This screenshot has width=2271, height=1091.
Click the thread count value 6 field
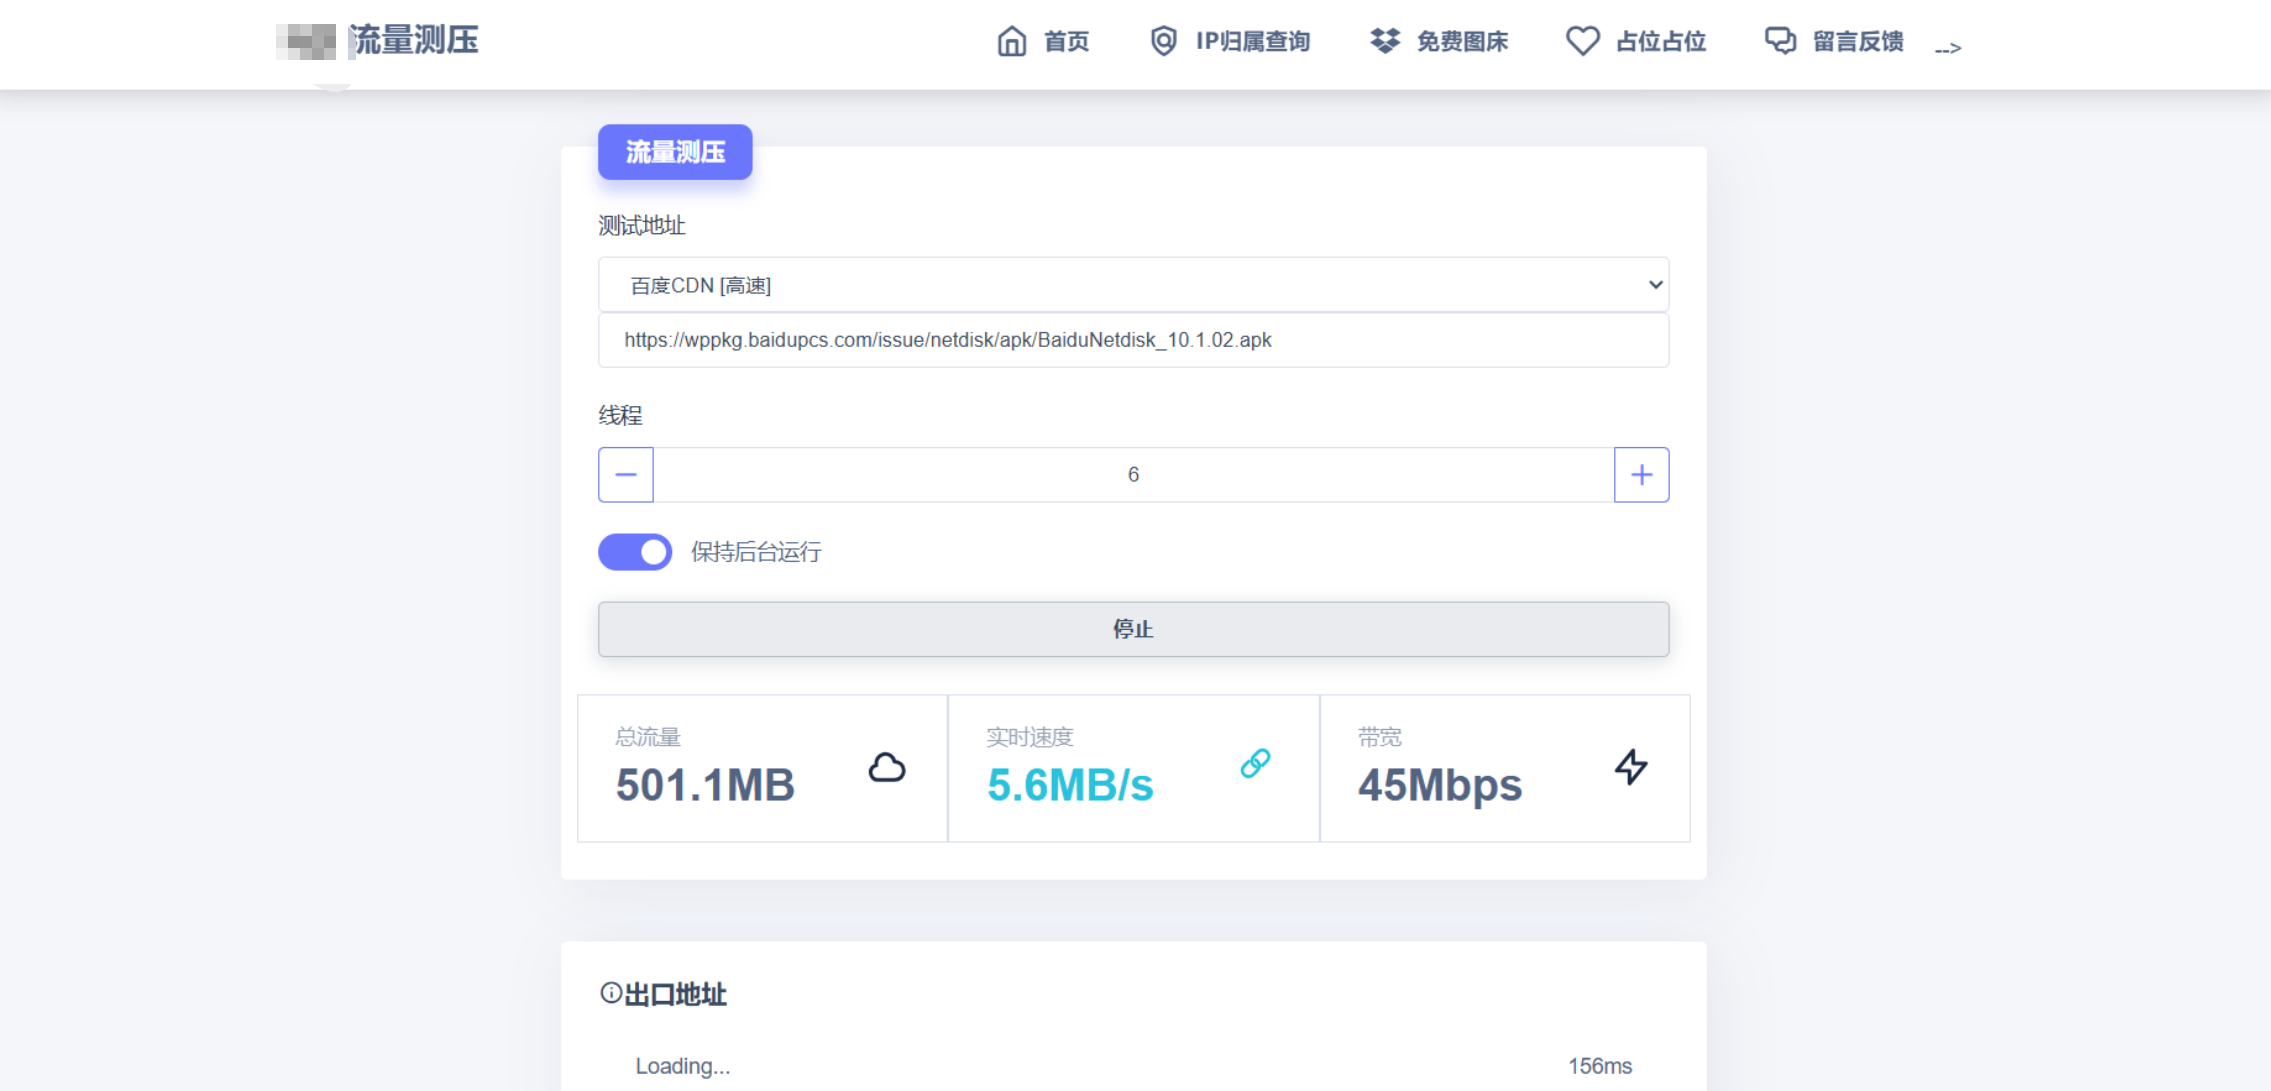click(x=1133, y=474)
